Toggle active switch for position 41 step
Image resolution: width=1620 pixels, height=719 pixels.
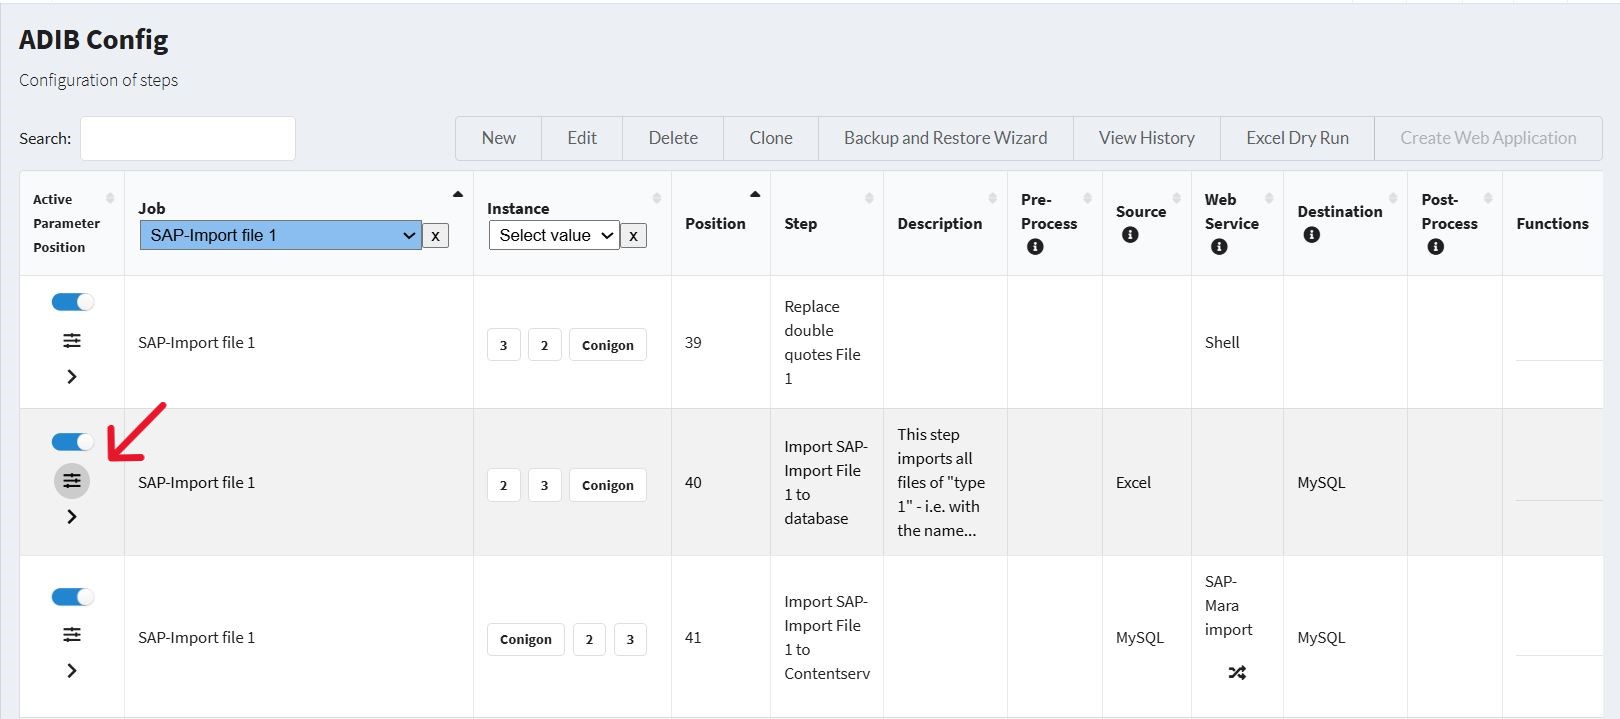point(73,597)
